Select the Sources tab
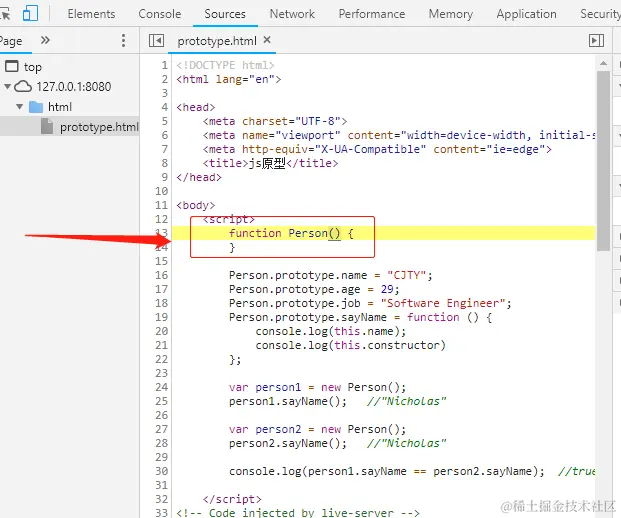This screenshot has height=518, width=621. pyautogui.click(x=225, y=14)
